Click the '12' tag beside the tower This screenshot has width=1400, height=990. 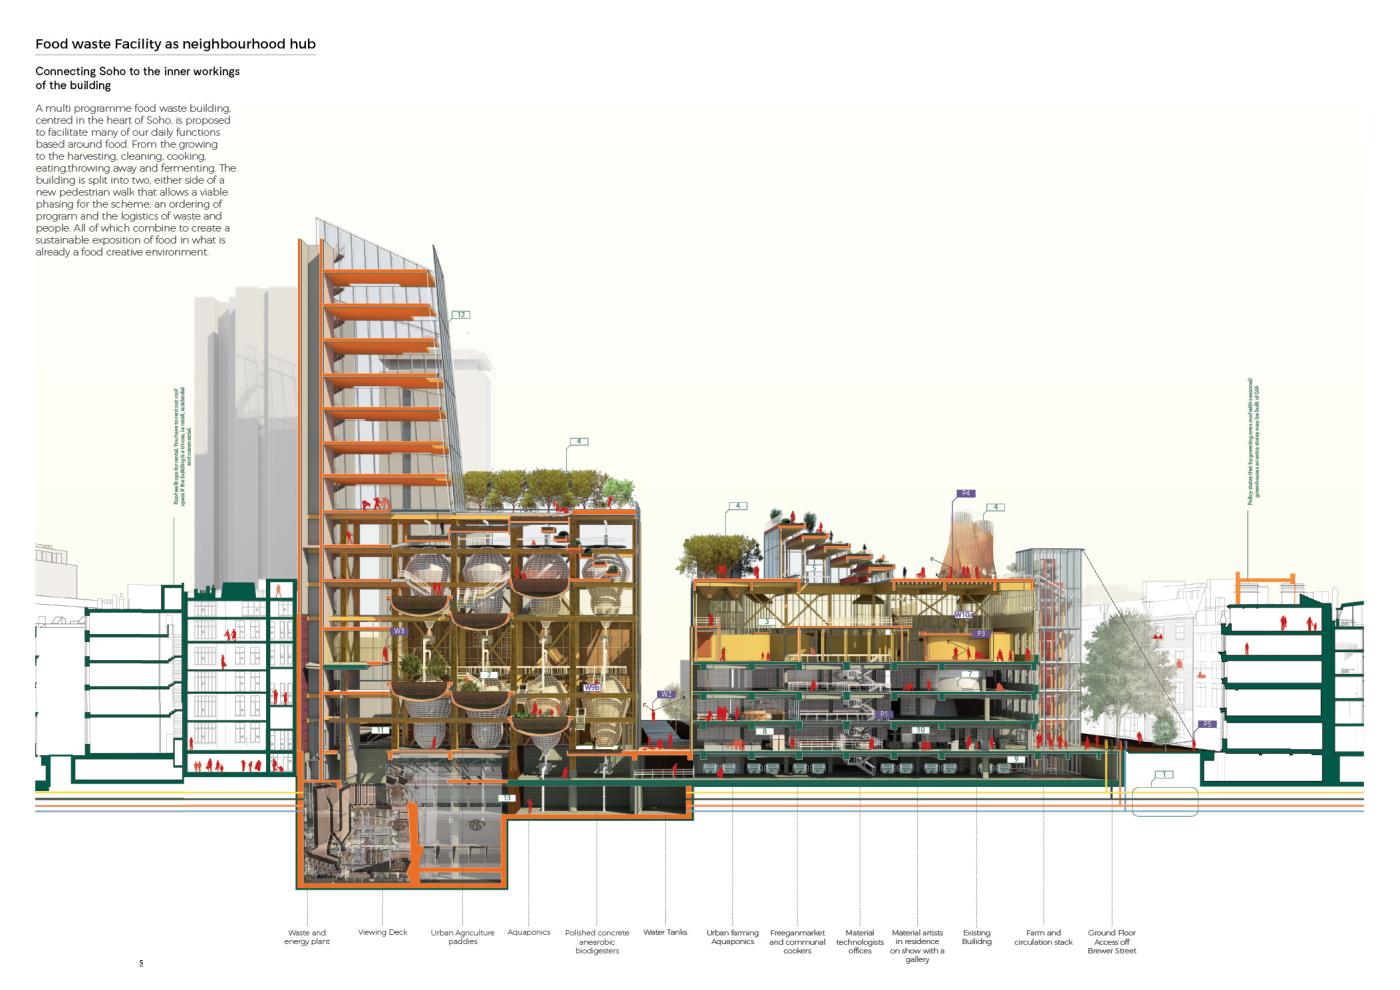pyautogui.click(x=460, y=315)
